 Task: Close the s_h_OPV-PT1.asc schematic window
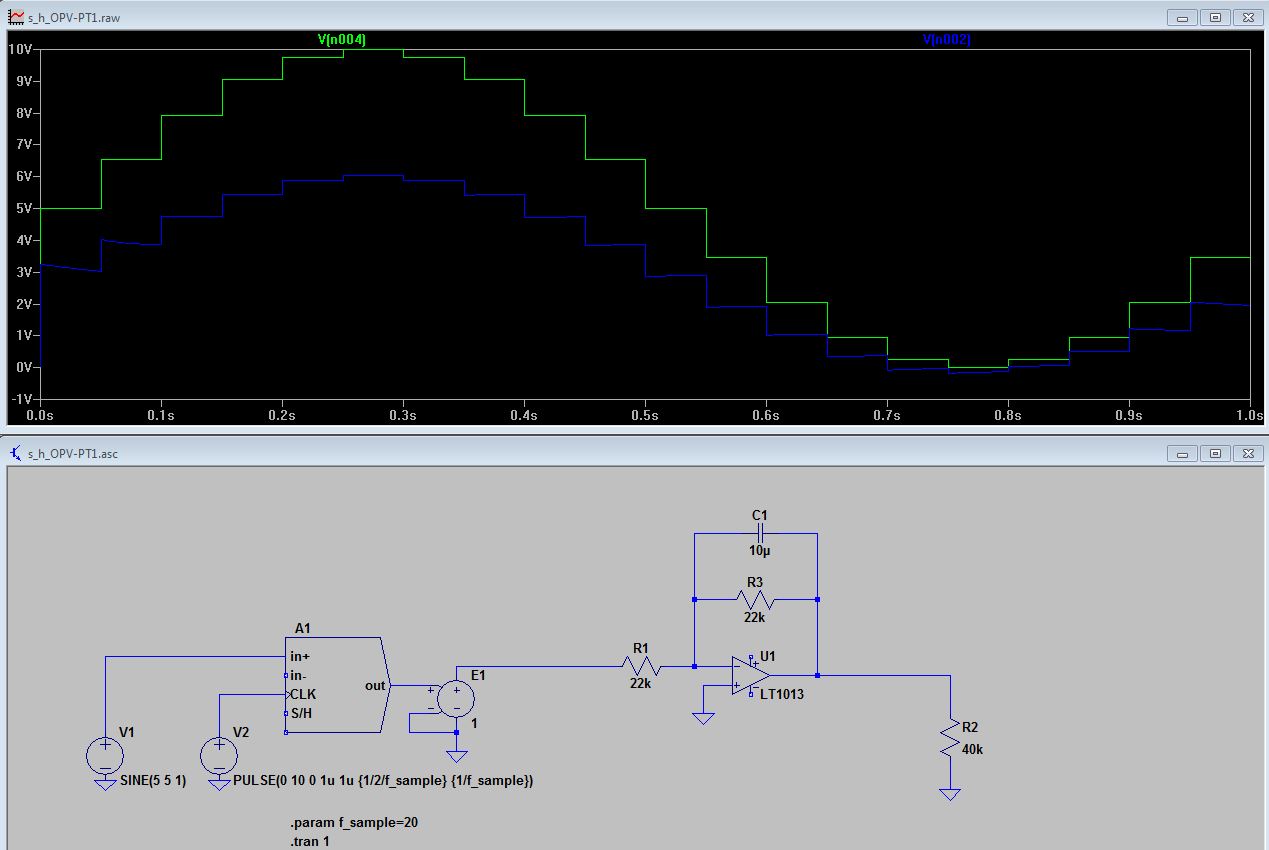[1247, 453]
